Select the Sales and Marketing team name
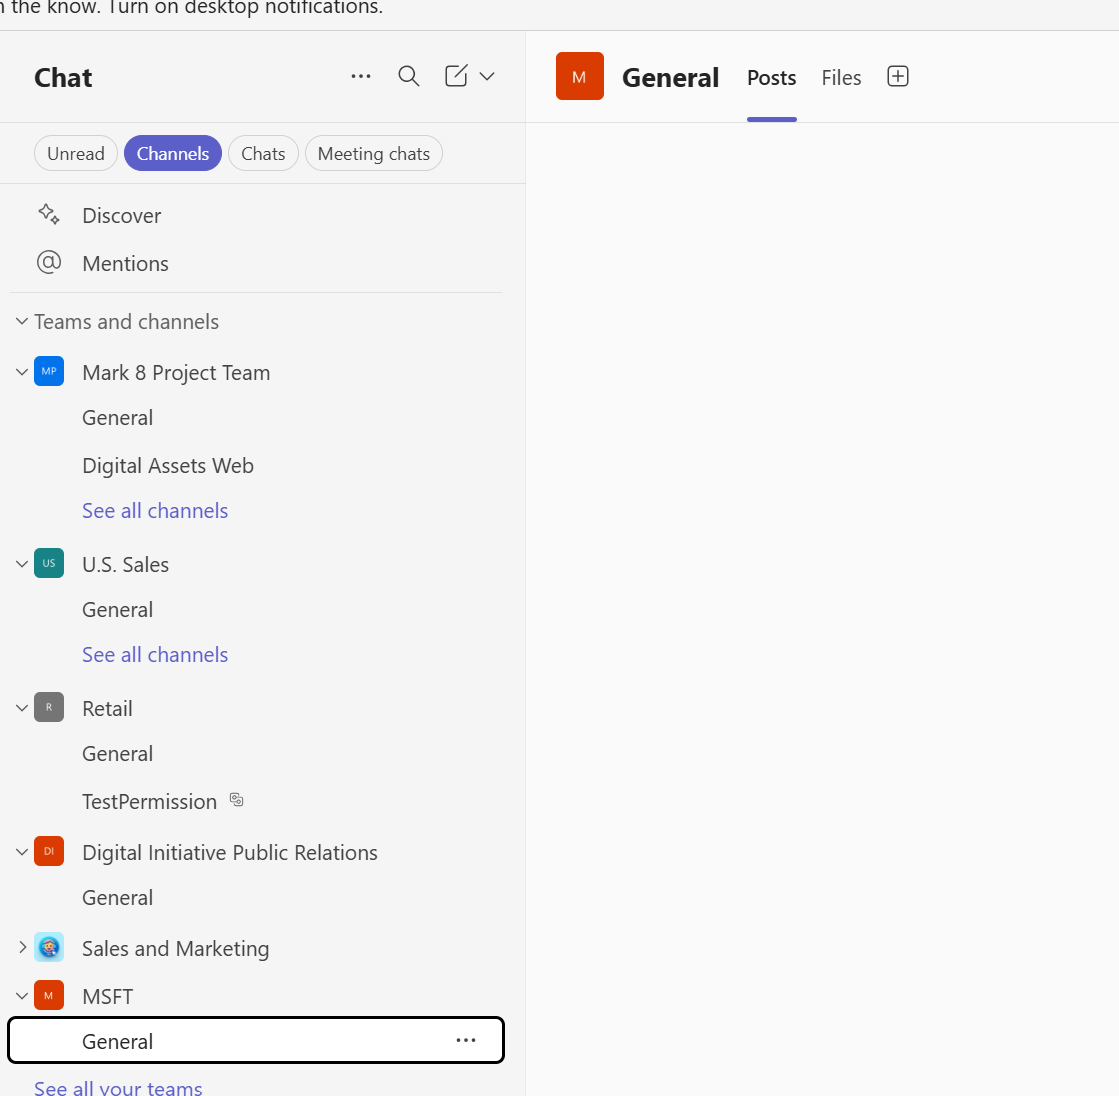Viewport: 1119px width, 1096px height. [x=176, y=948]
